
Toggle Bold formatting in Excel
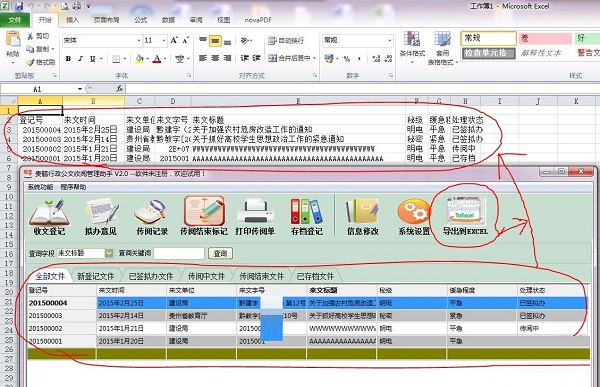click(68, 59)
